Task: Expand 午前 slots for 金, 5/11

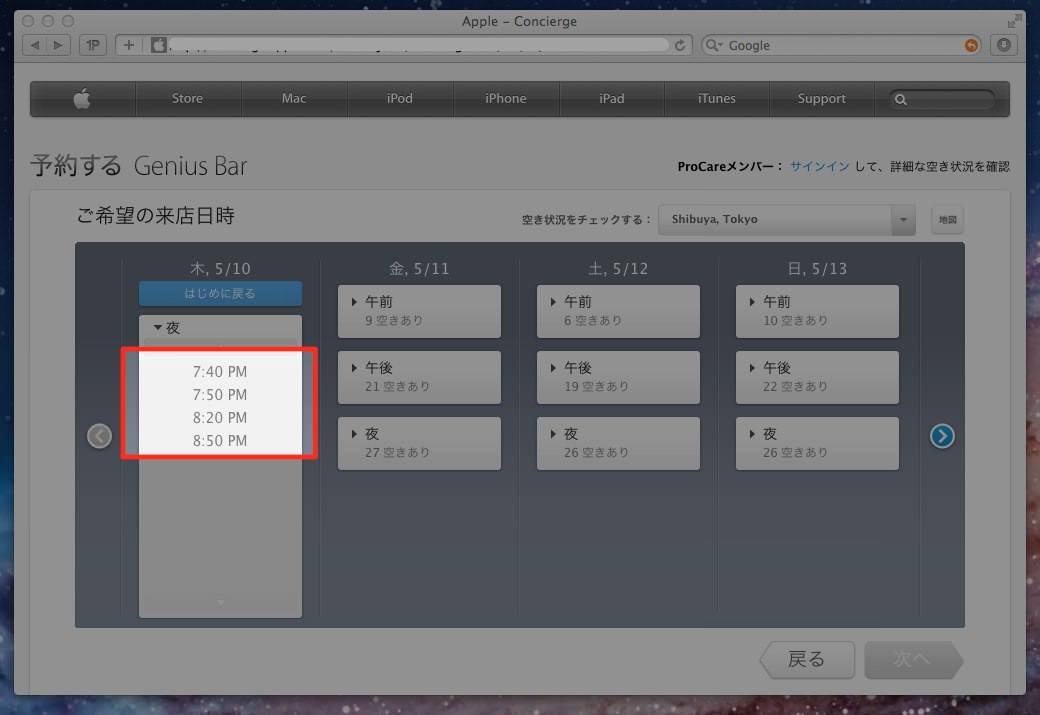Action: coord(419,311)
